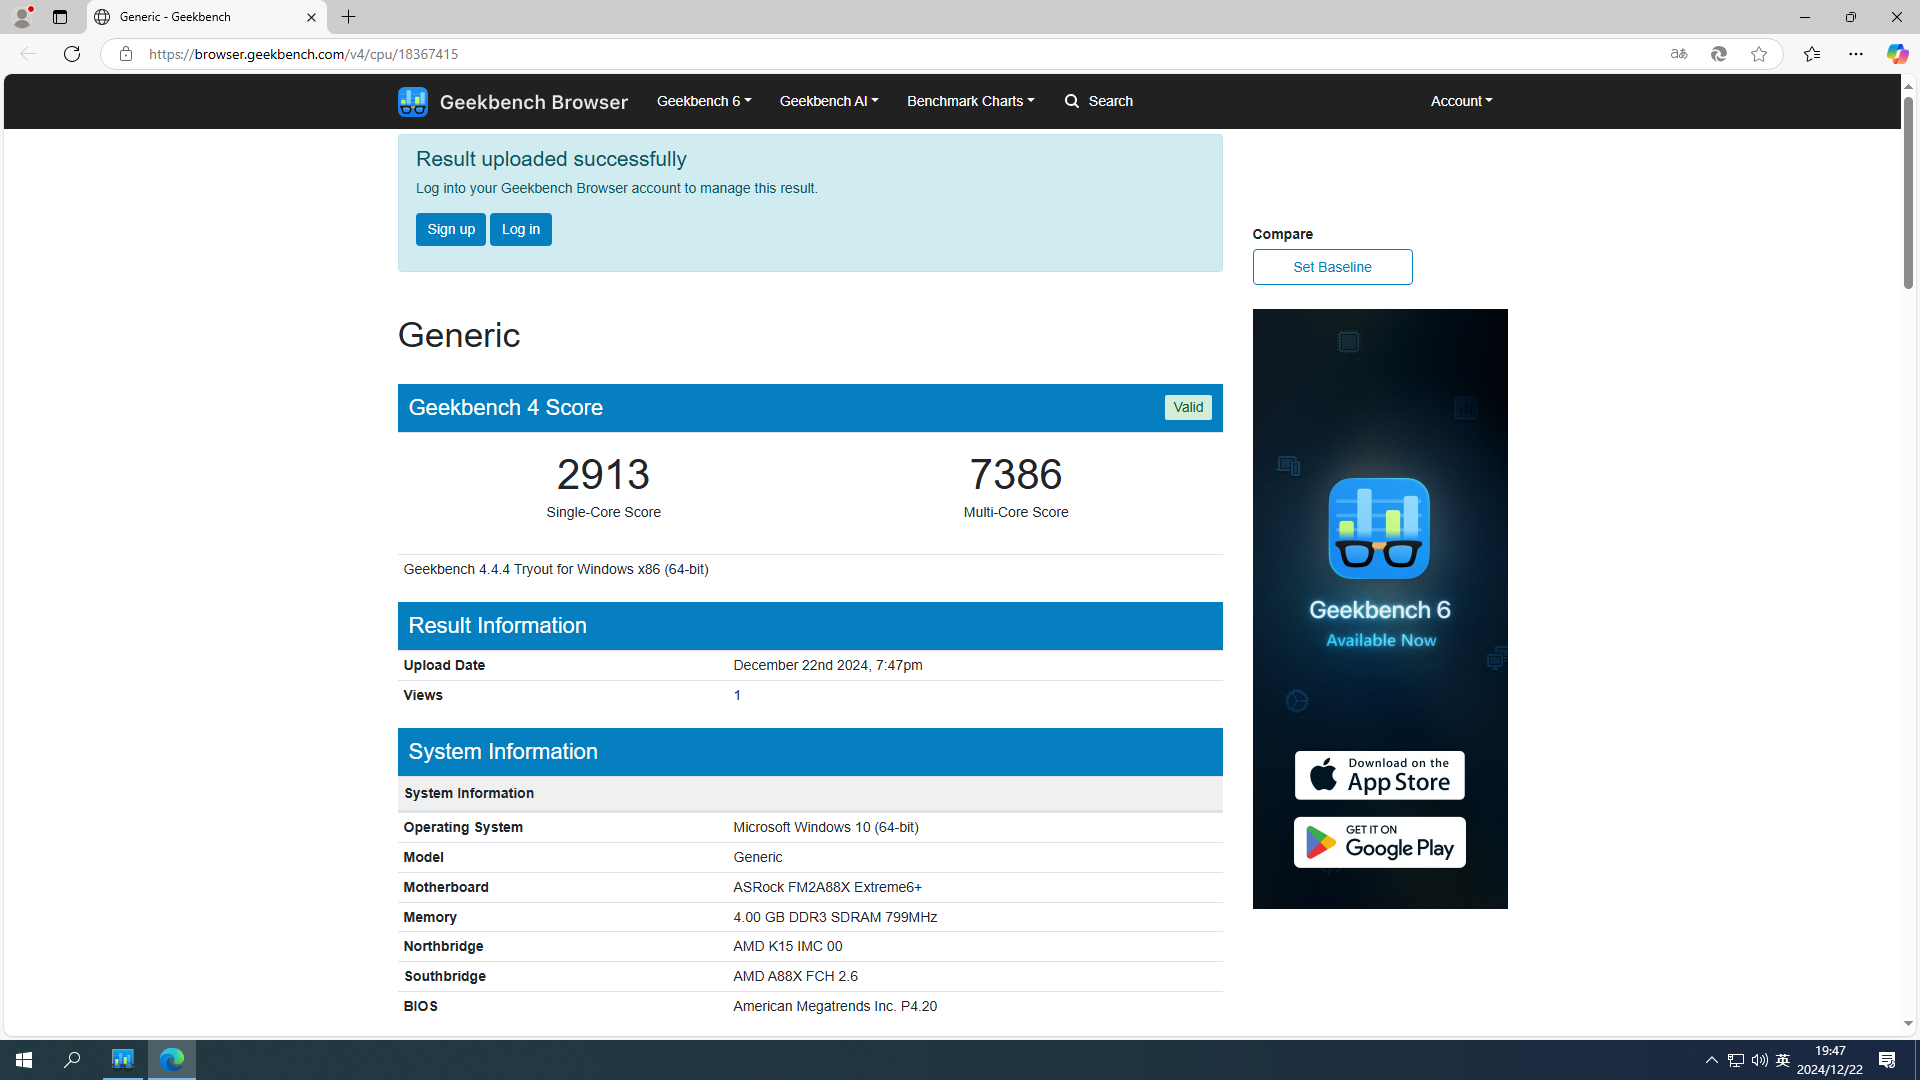Open the volume control tray icon
This screenshot has width=1920, height=1080.
(x=1759, y=1059)
